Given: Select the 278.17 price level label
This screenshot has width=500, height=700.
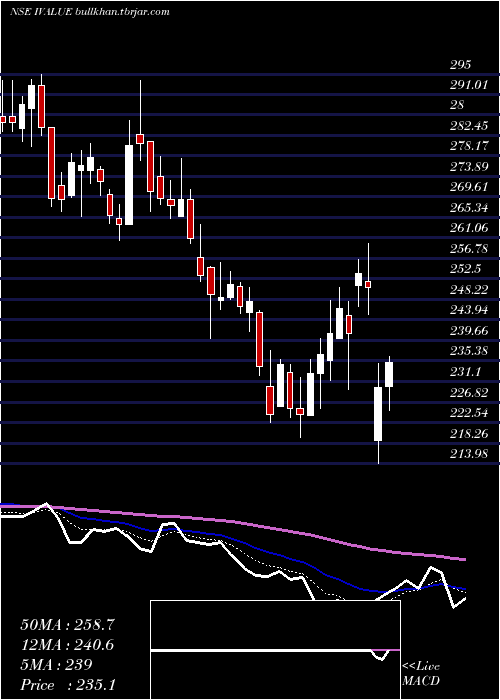Looking at the screenshot, I should [469, 146].
